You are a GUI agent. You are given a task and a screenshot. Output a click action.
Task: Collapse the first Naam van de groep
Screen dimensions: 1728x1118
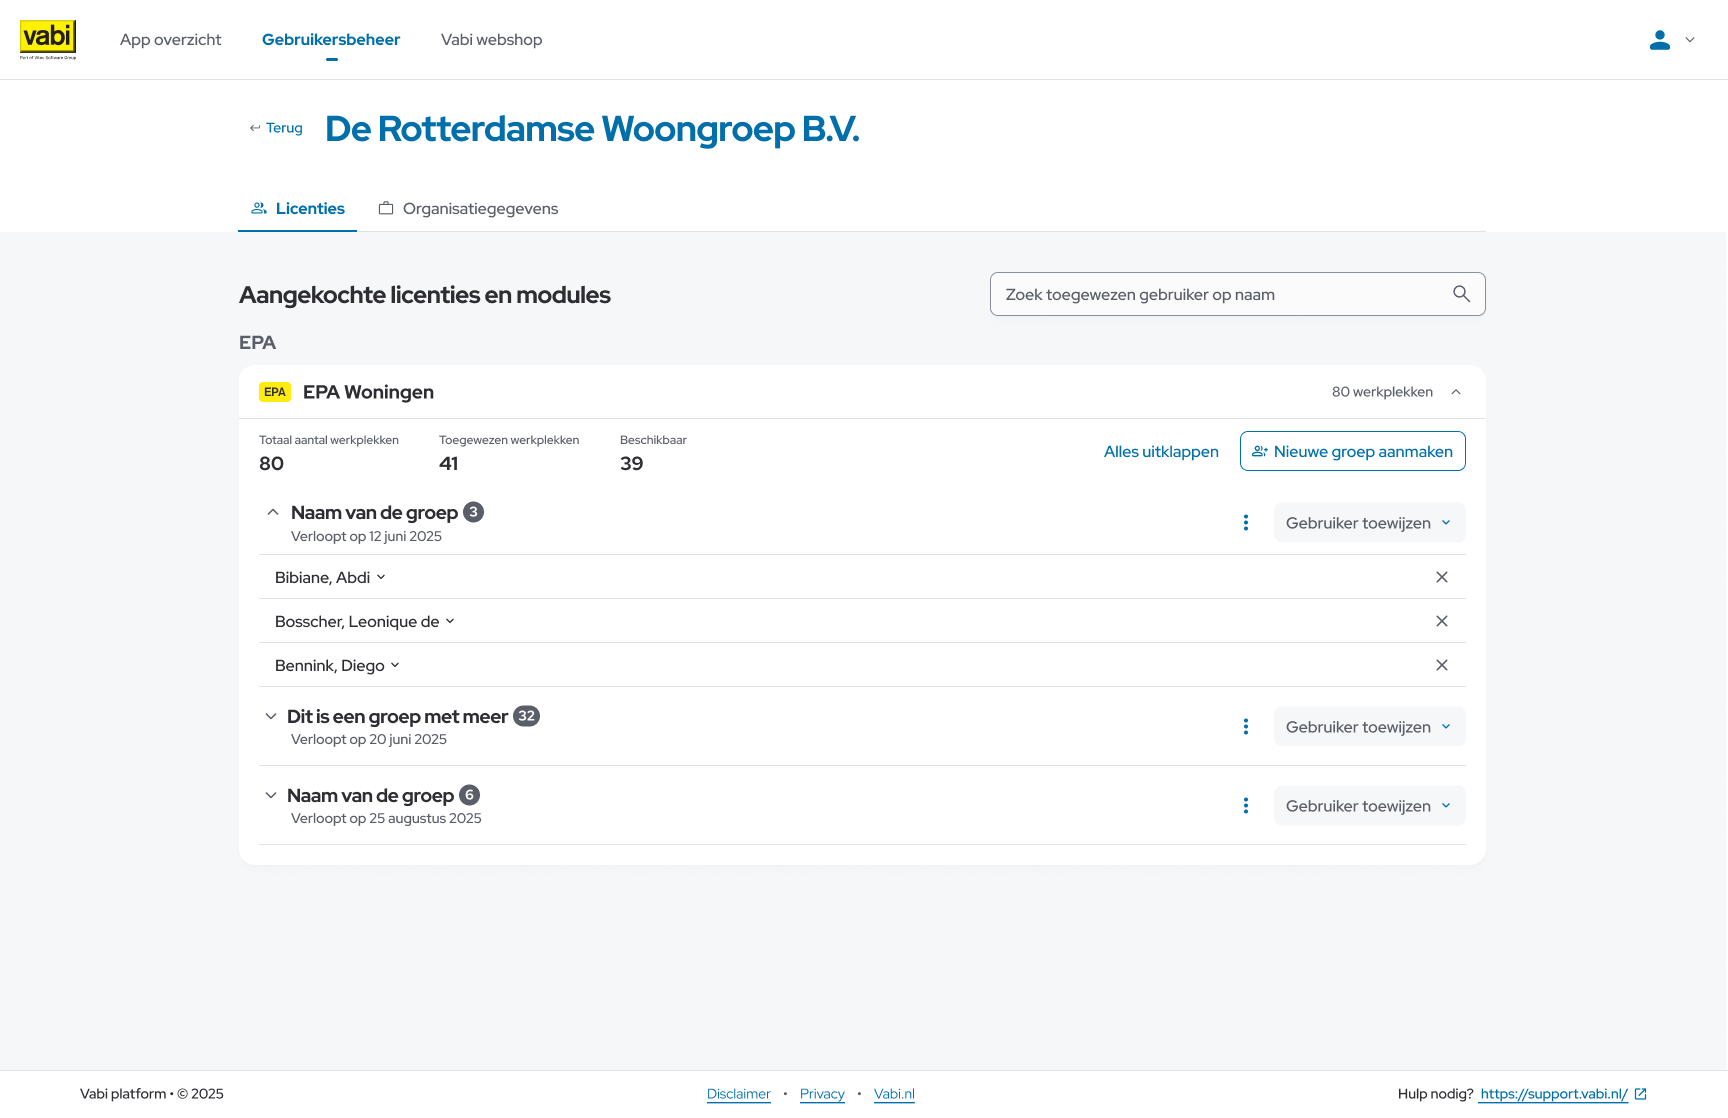coord(272,512)
